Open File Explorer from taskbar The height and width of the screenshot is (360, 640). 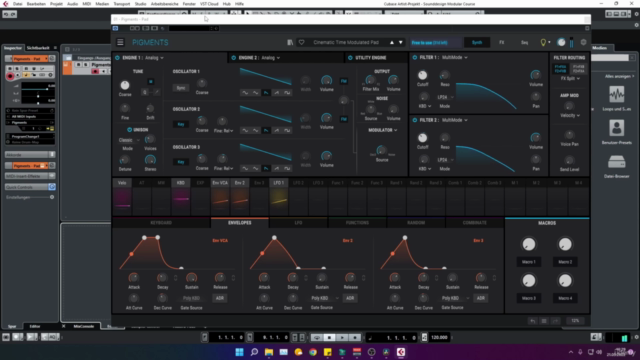[x=269, y=352]
